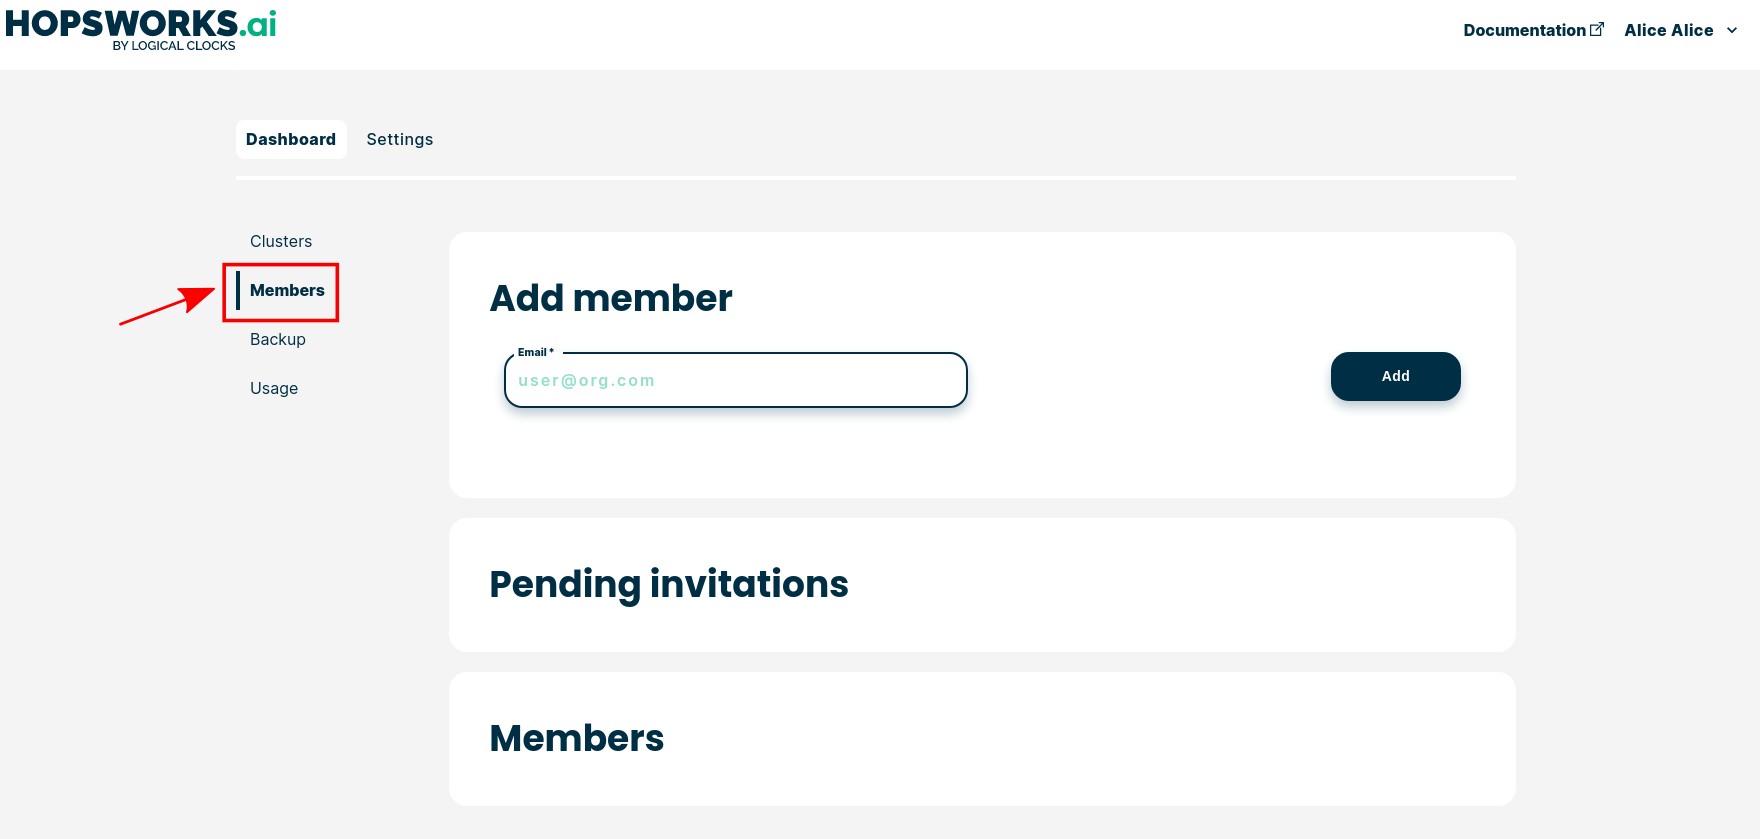This screenshot has width=1760, height=839.
Task: Switch to the Dashboard tab
Action: click(291, 139)
